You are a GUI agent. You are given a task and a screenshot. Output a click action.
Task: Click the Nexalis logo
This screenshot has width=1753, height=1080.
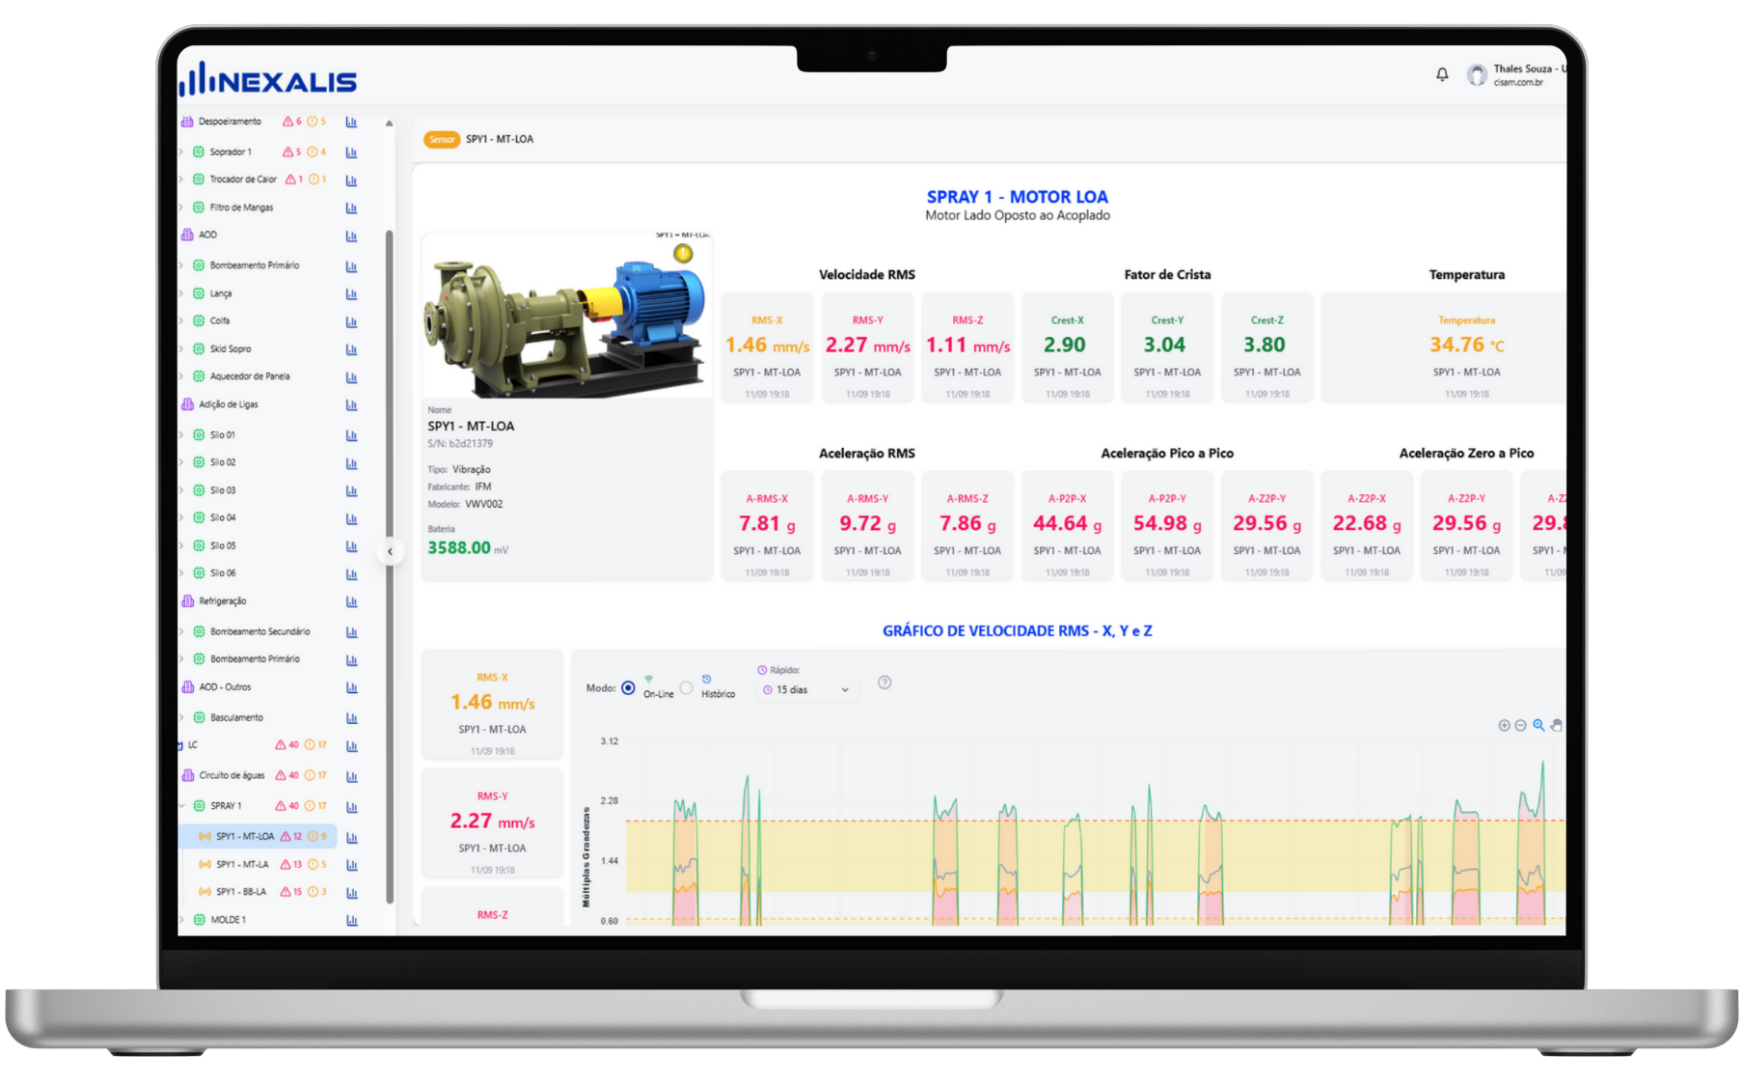click(266, 80)
